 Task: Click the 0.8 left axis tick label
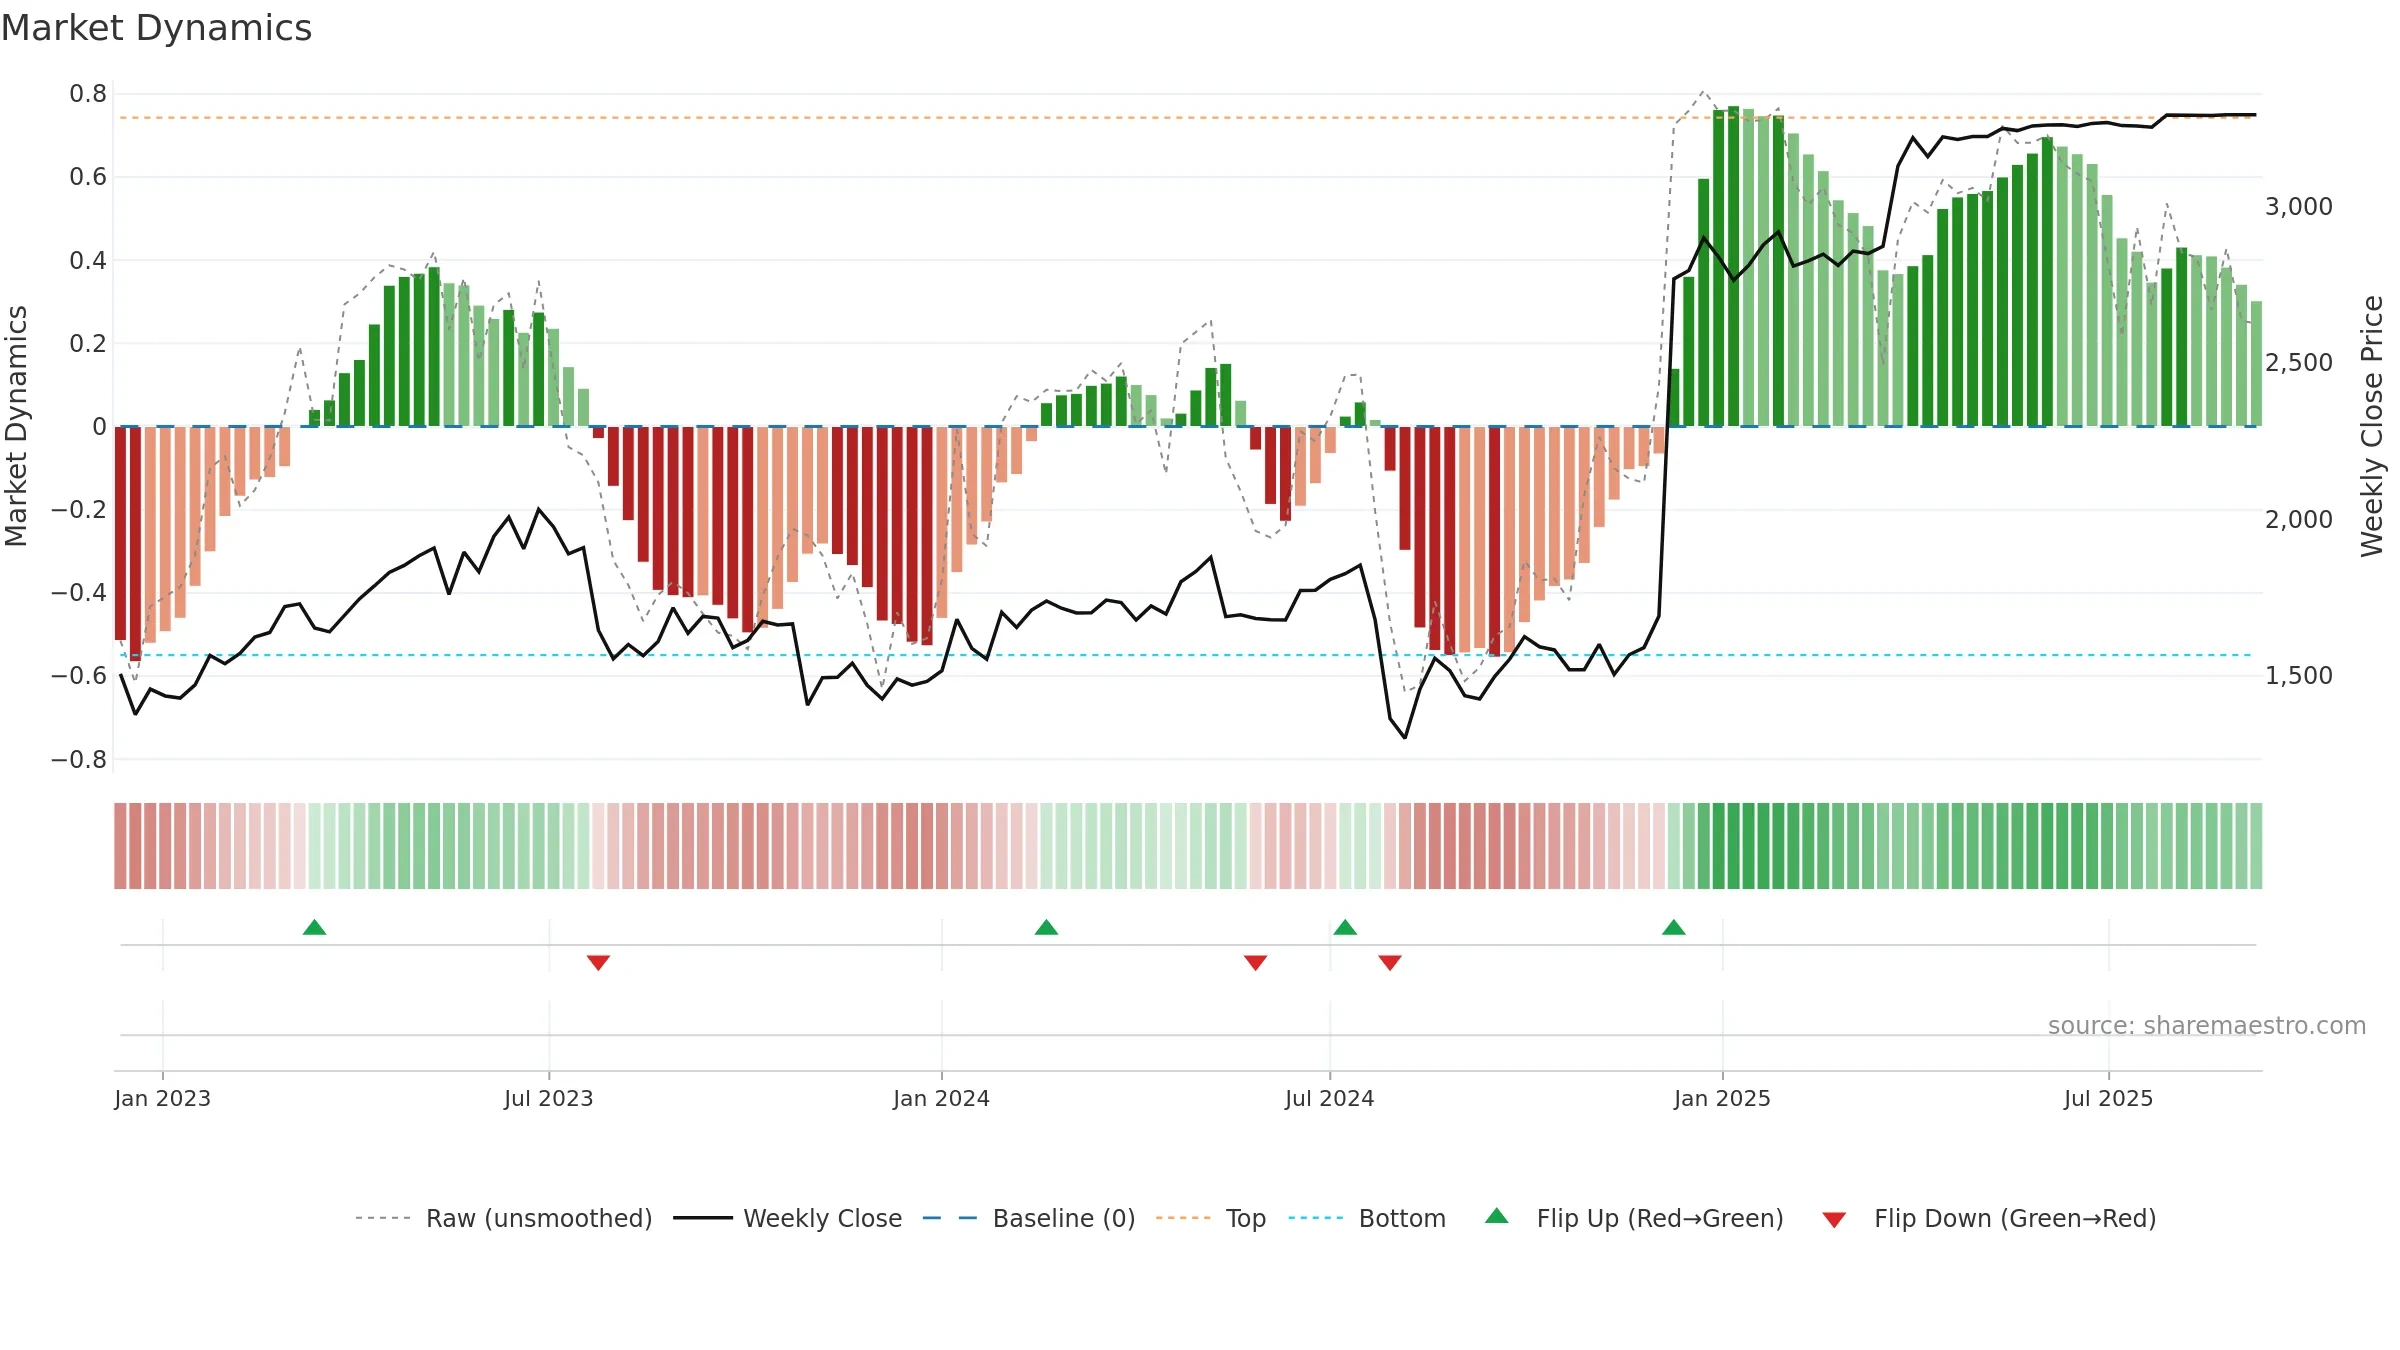point(88,94)
